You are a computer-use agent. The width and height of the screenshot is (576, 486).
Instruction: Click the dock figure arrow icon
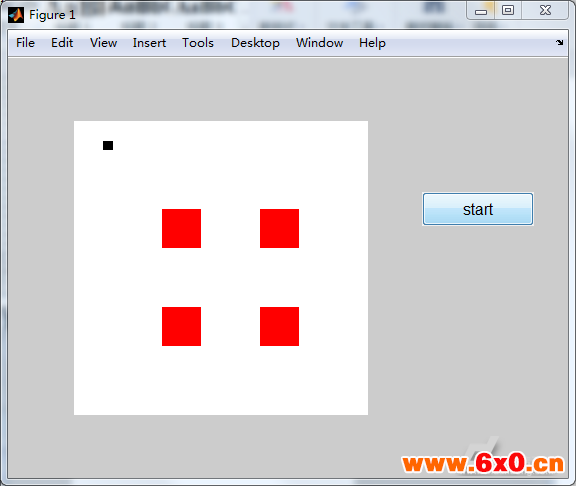tap(559, 43)
